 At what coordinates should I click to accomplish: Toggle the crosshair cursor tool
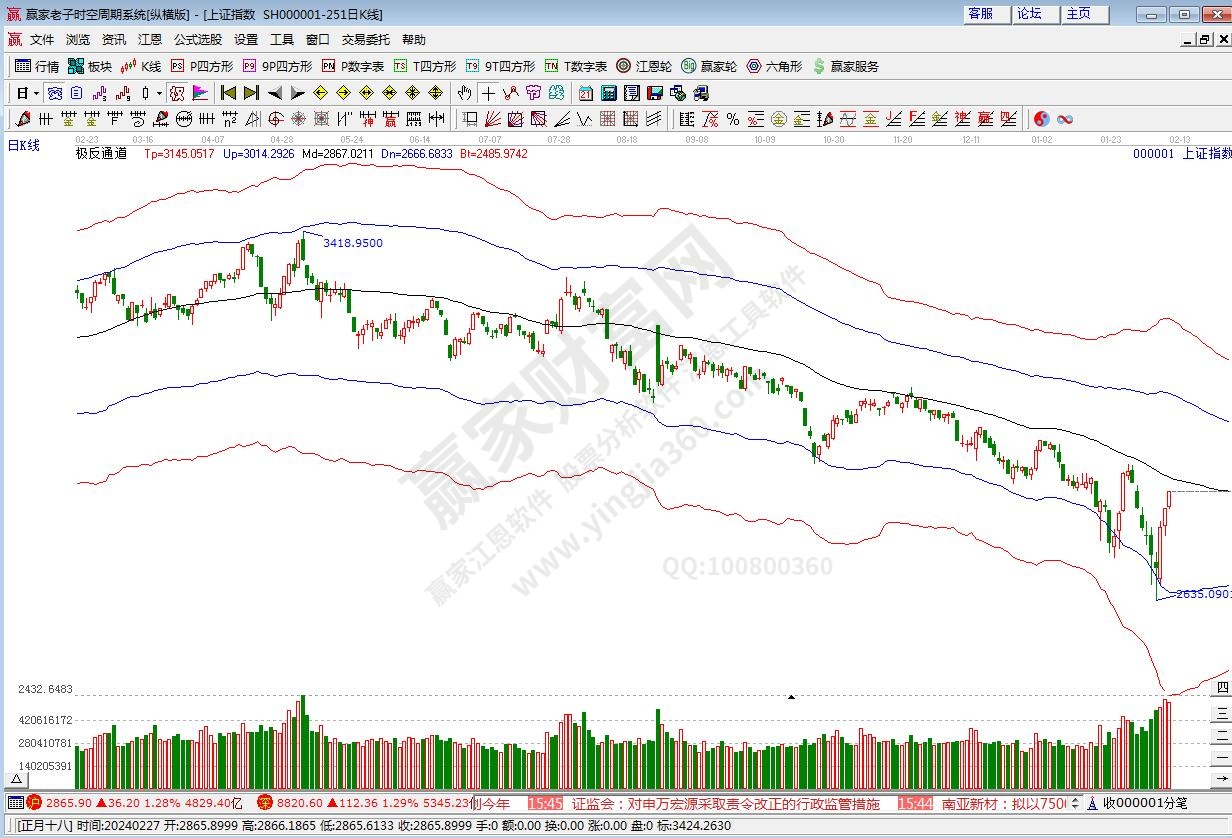tap(488, 93)
